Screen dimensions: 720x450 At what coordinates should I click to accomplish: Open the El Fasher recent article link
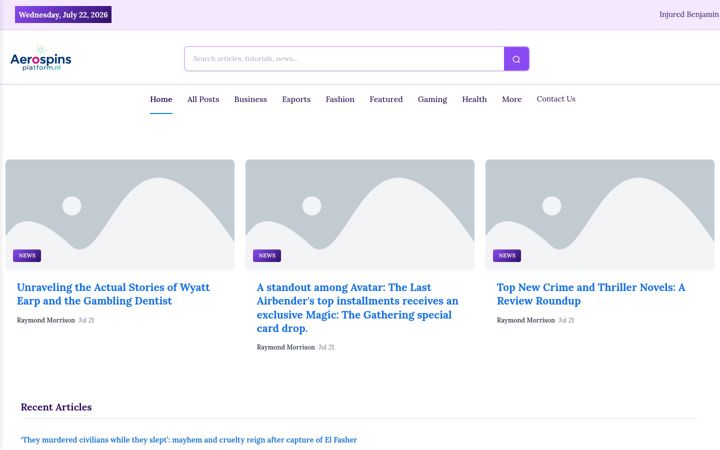point(189,439)
